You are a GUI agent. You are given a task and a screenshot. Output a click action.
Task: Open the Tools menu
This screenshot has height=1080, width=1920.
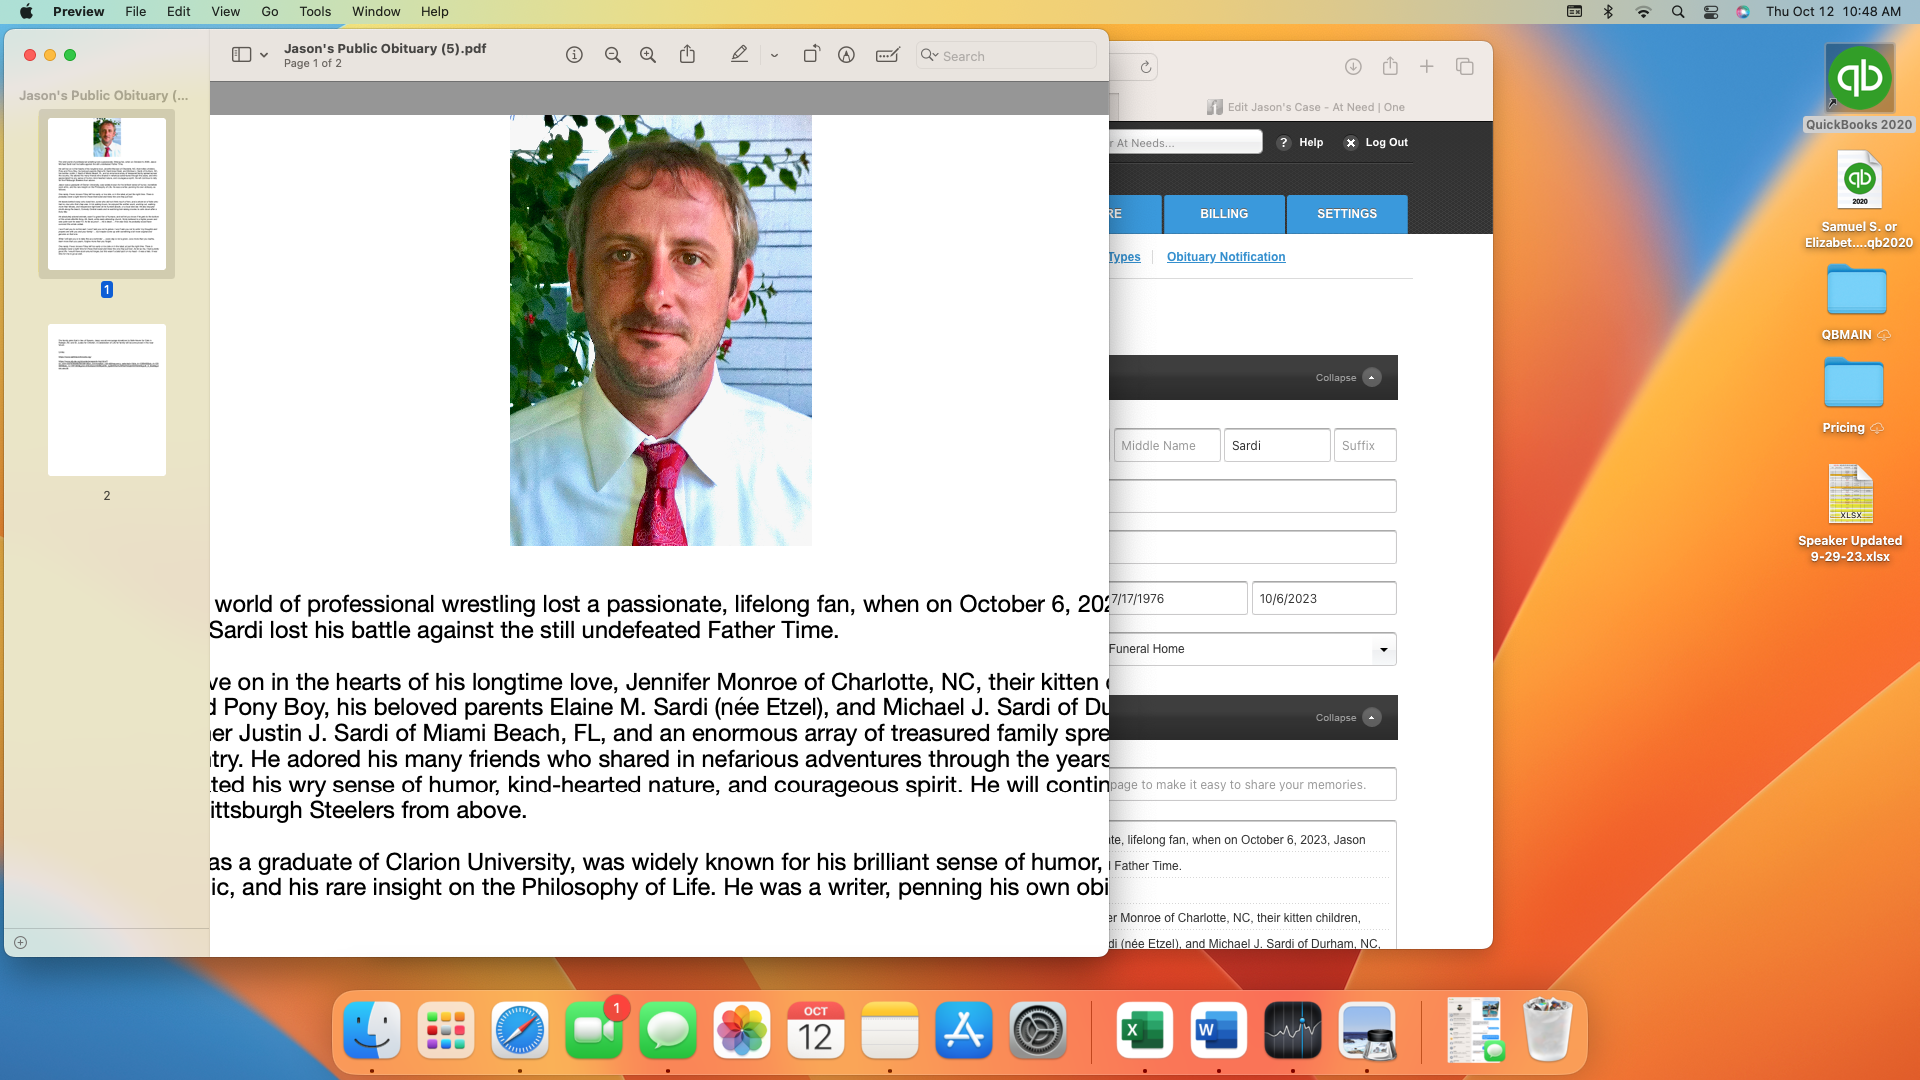[x=314, y=11]
